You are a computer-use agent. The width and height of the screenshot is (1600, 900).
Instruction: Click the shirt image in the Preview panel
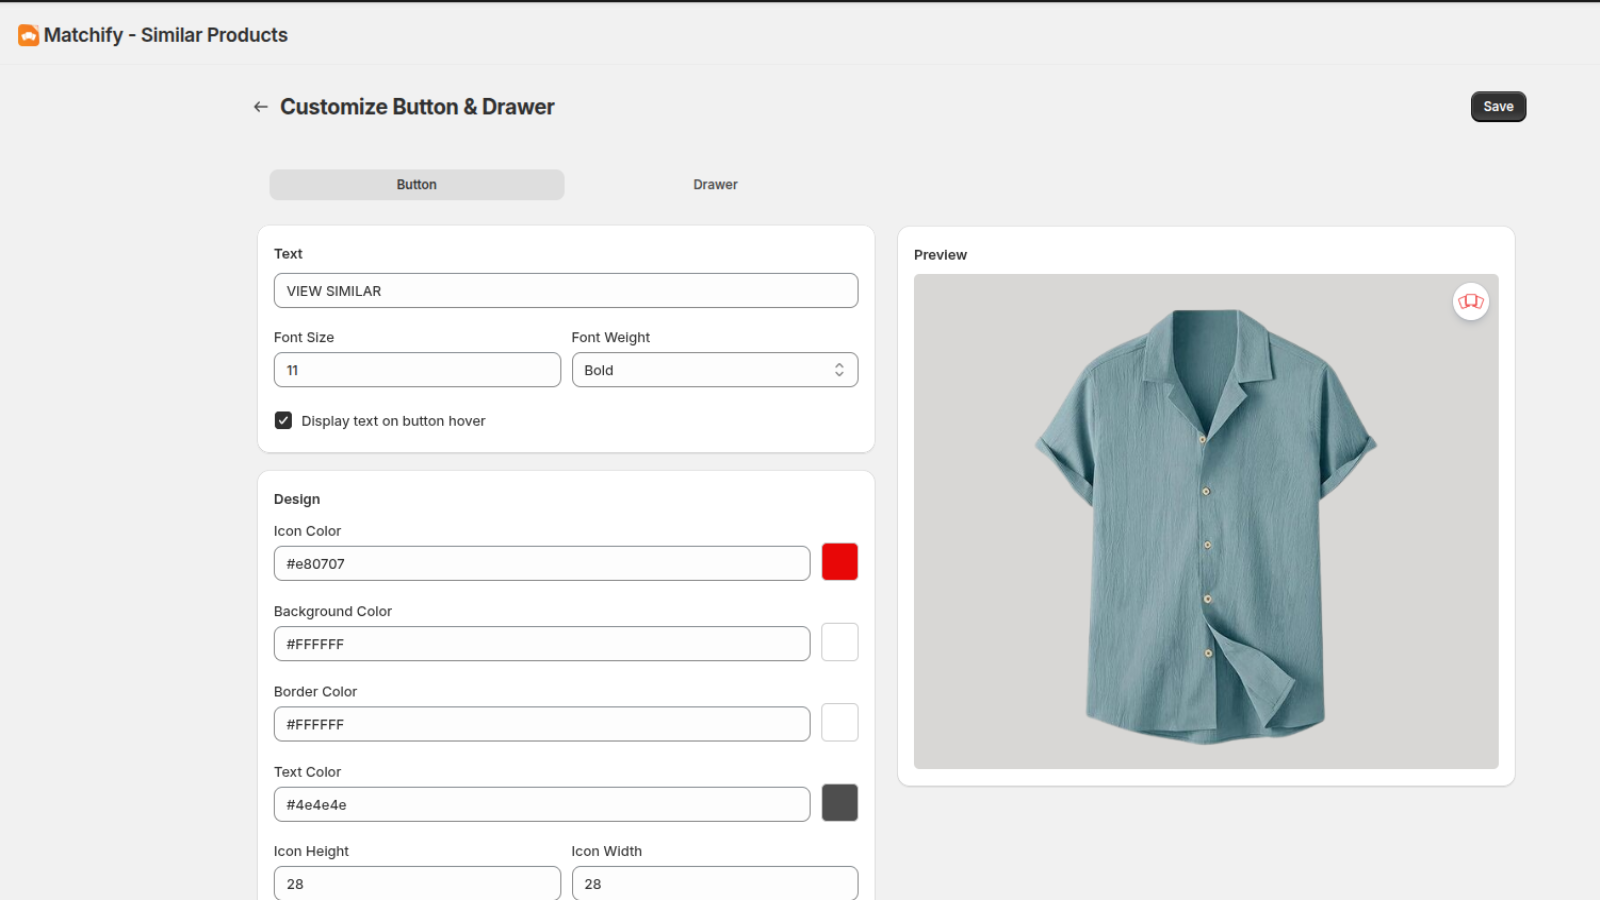pos(1205,520)
